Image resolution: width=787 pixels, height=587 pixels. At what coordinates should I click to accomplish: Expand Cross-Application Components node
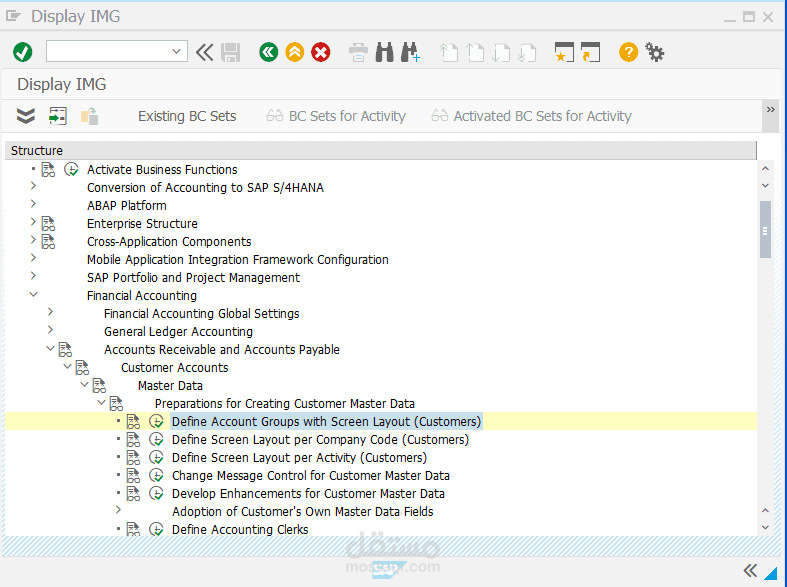pos(33,240)
